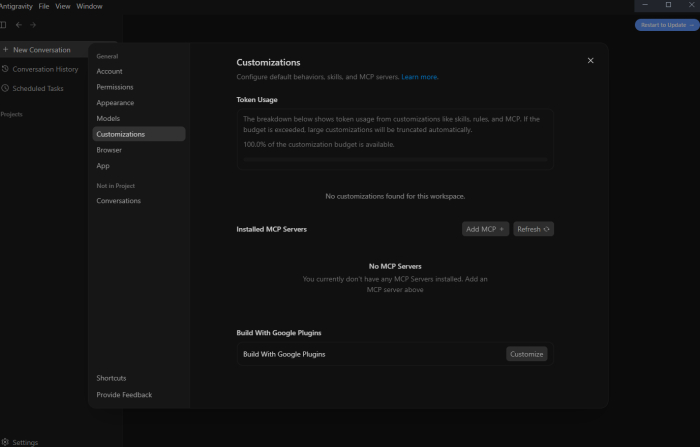Image resolution: width=700 pixels, height=447 pixels.
Task: Open Settings at the bottom left
Action: pyautogui.click(x=20, y=442)
